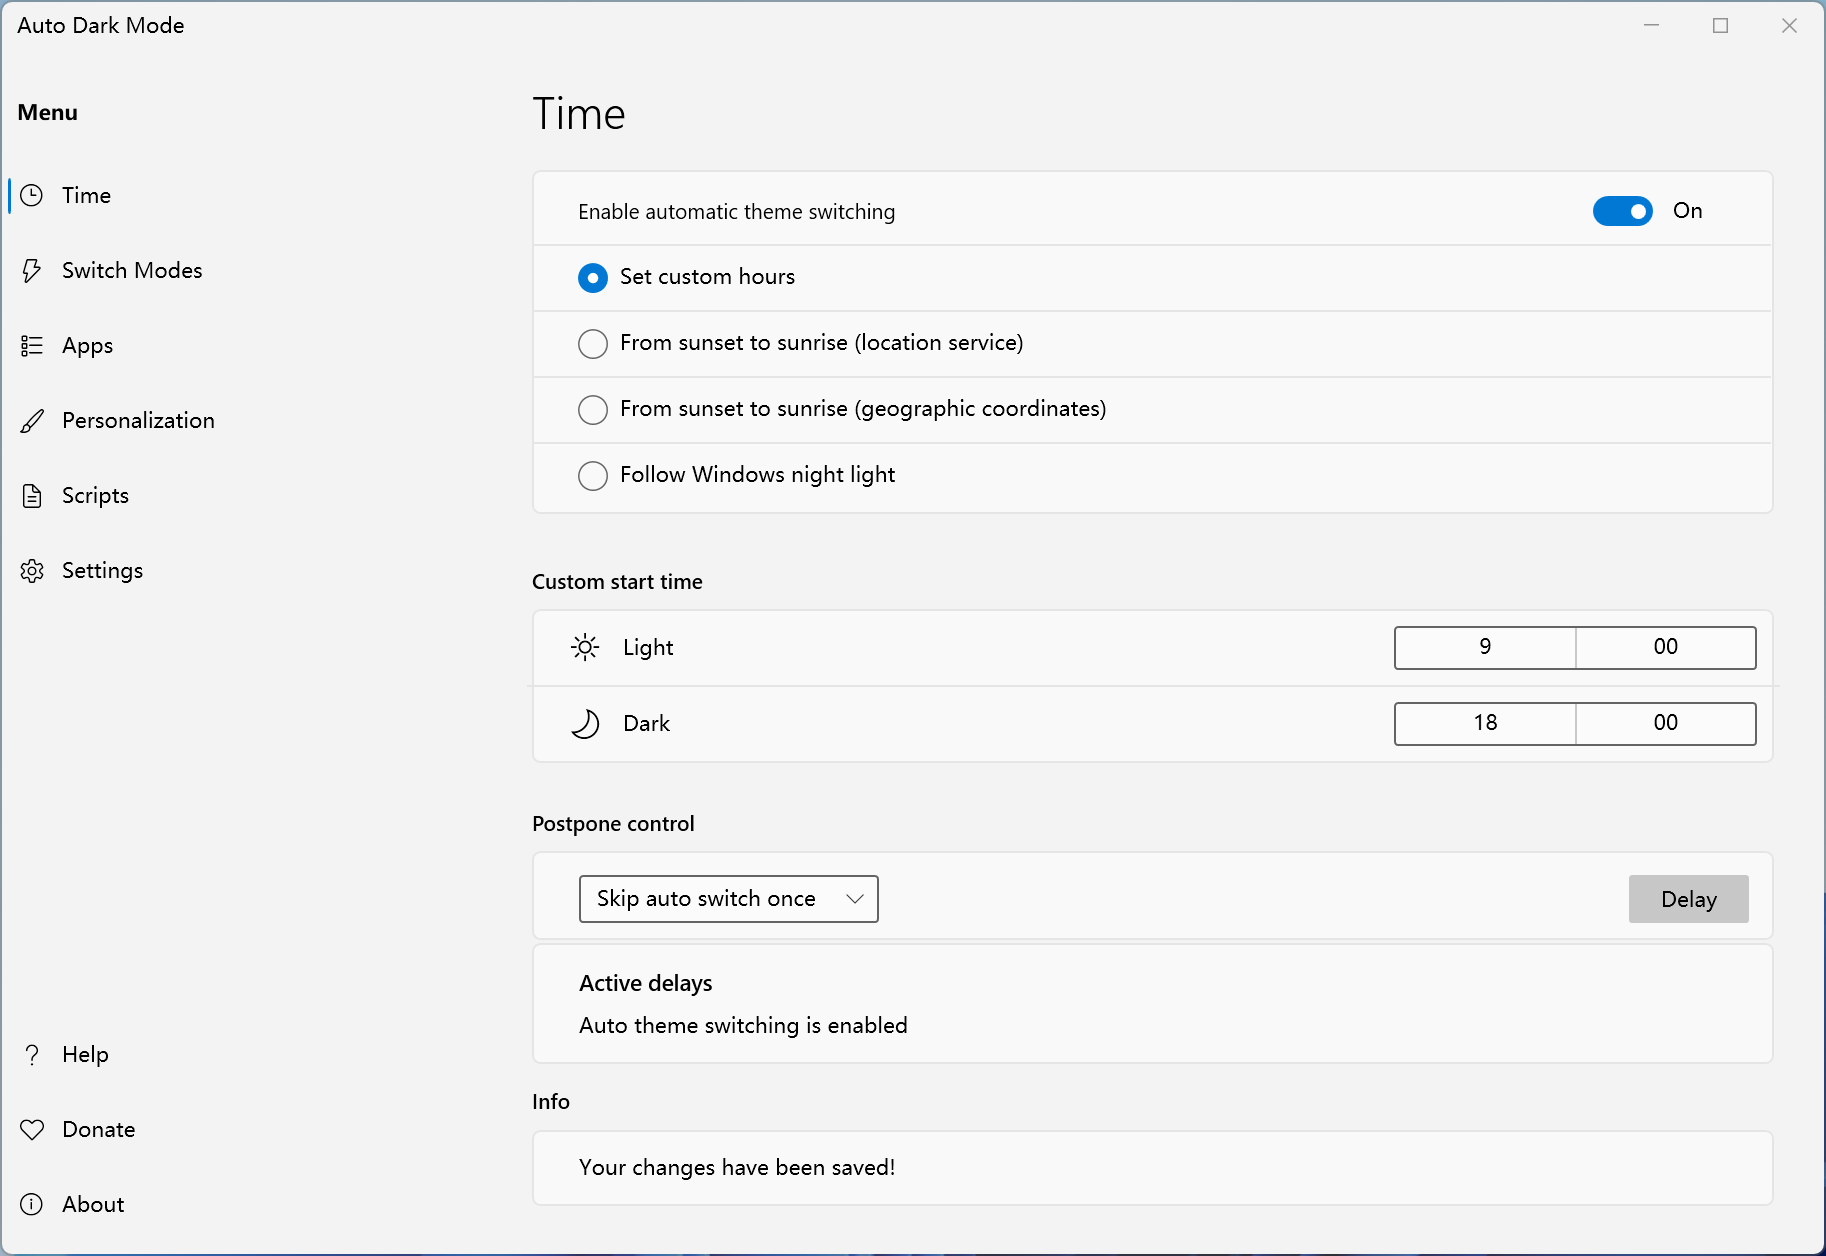
Task: Click the clock icon beside Time
Action: [32, 195]
